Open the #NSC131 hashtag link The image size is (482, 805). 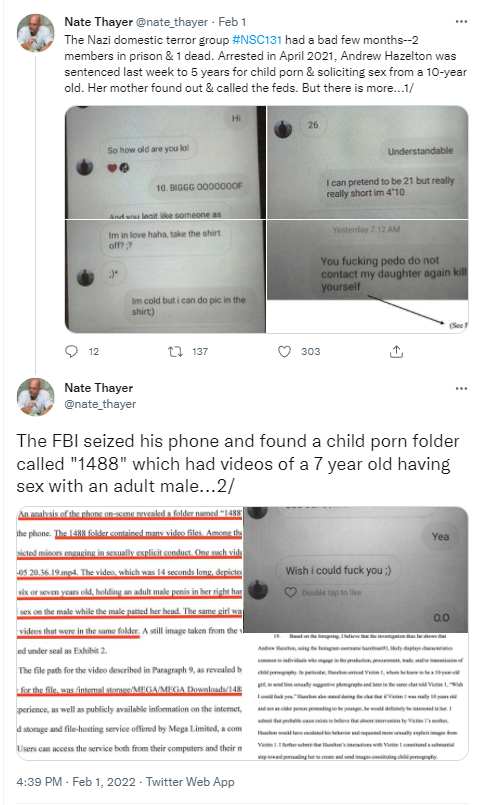tap(257, 40)
